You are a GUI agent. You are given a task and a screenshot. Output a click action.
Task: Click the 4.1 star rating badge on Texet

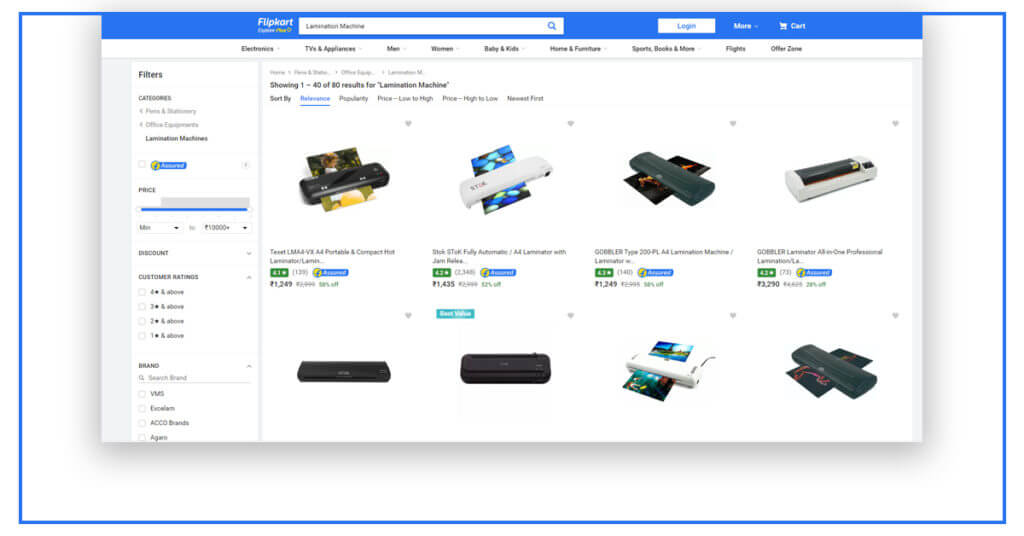point(279,273)
